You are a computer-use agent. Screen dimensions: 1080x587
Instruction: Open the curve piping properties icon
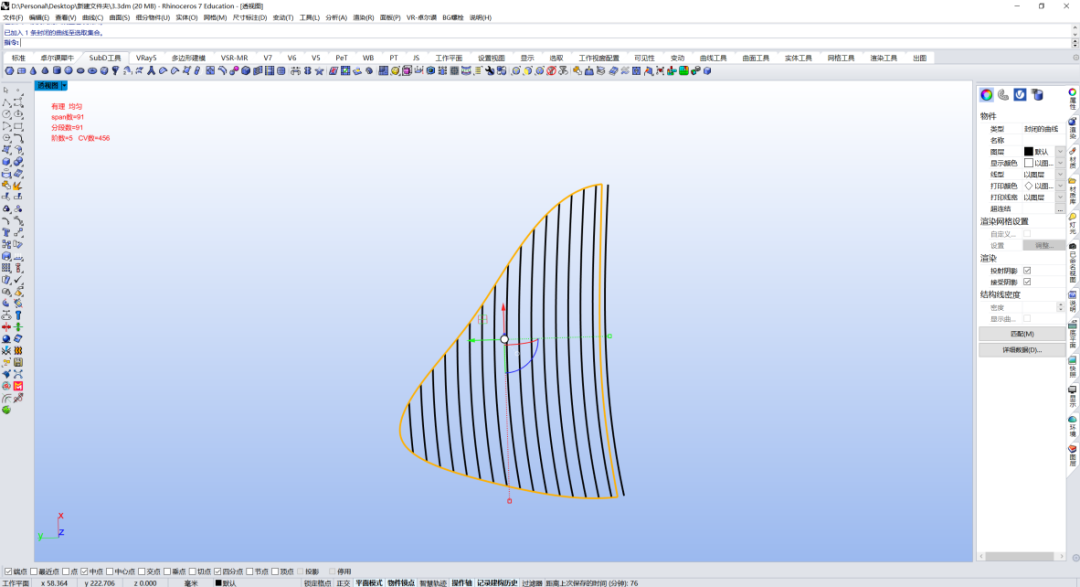[1003, 95]
